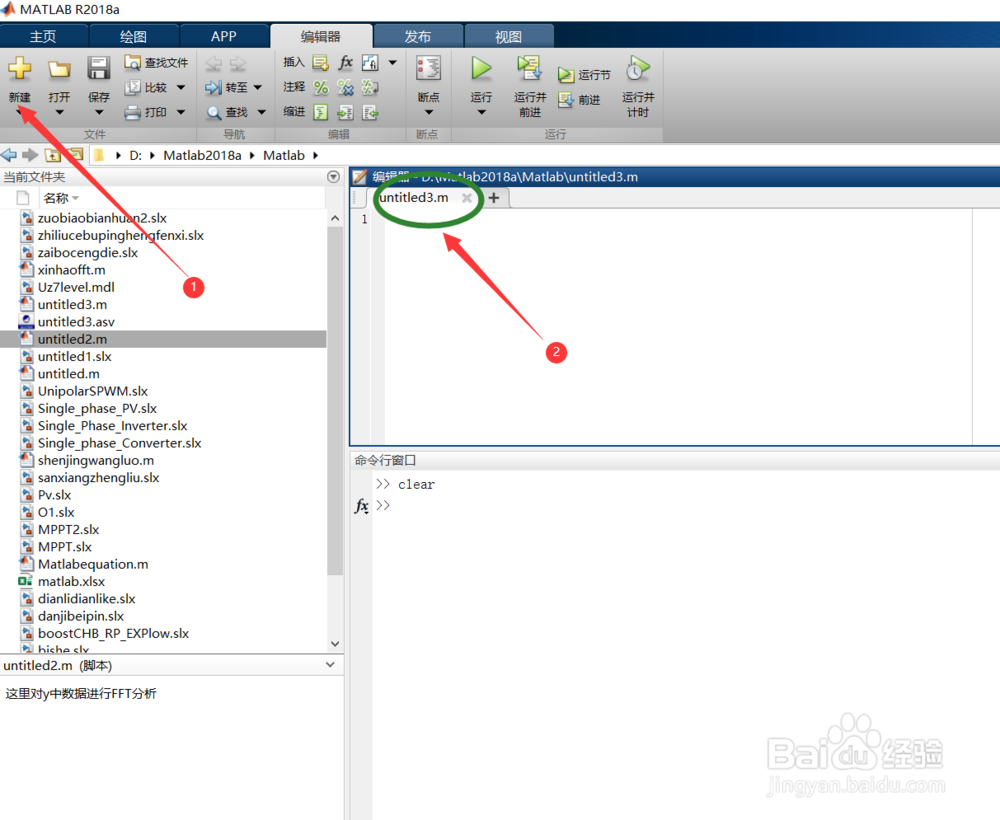The image size is (1000, 820).
Task: Click Run and Time (运行并计时) icon
Action: 638,68
